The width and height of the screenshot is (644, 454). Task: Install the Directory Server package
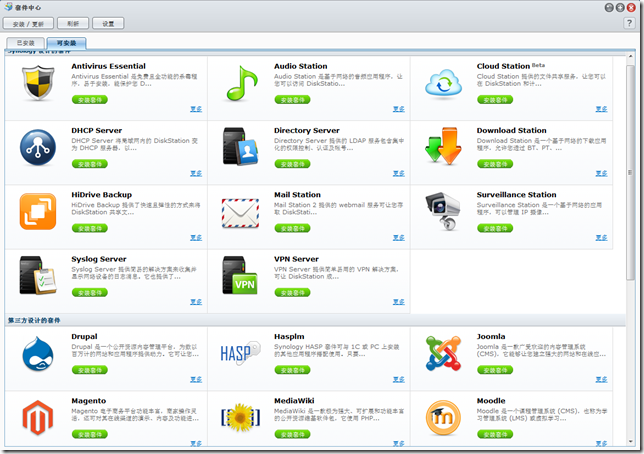click(292, 164)
